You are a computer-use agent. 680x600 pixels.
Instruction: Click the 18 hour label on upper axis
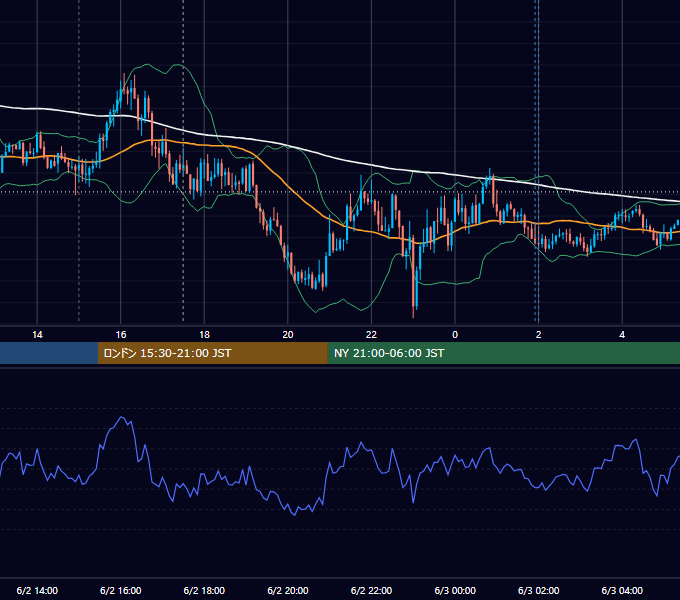(x=204, y=335)
